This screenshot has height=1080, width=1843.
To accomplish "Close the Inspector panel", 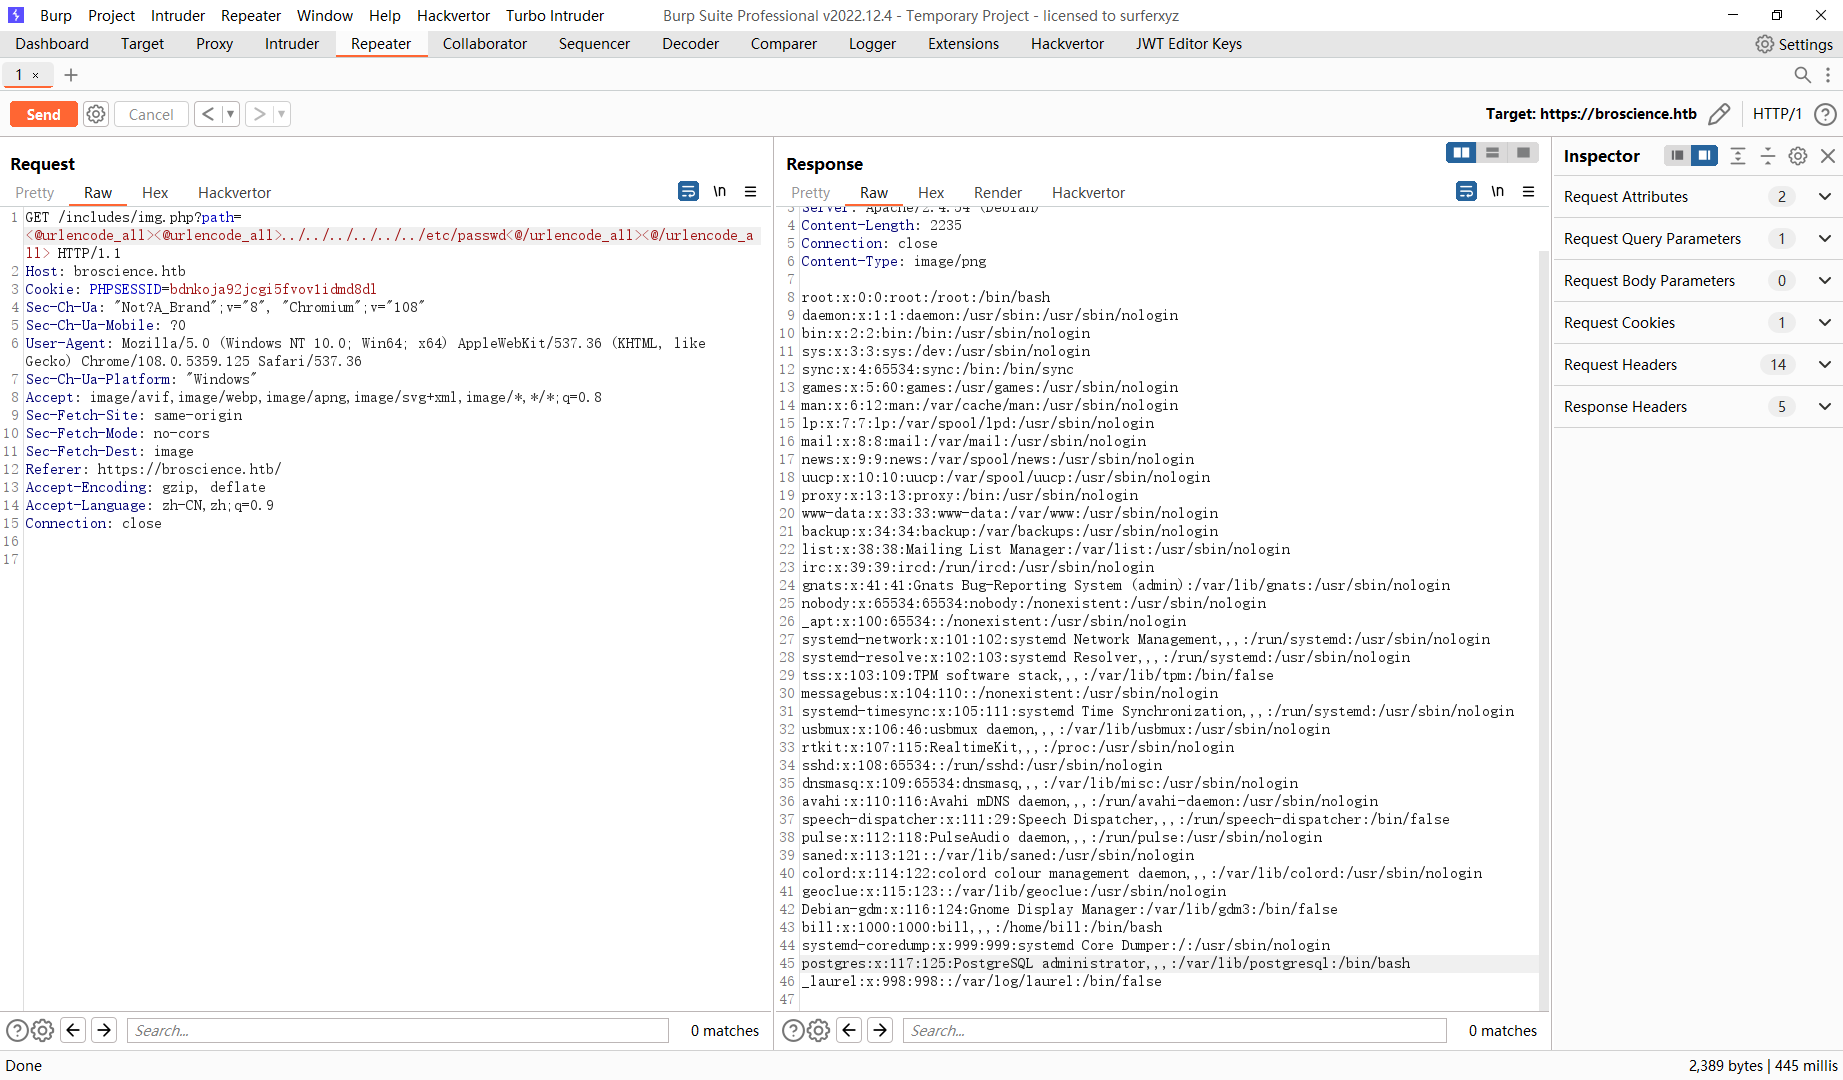I will 1828,156.
